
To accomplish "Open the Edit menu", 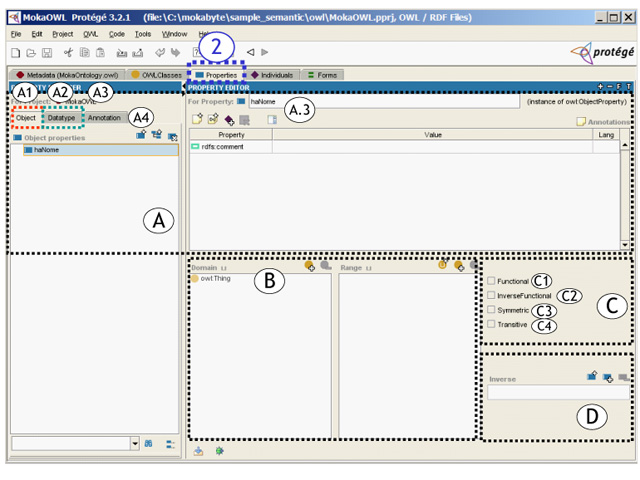I will click(37, 34).
